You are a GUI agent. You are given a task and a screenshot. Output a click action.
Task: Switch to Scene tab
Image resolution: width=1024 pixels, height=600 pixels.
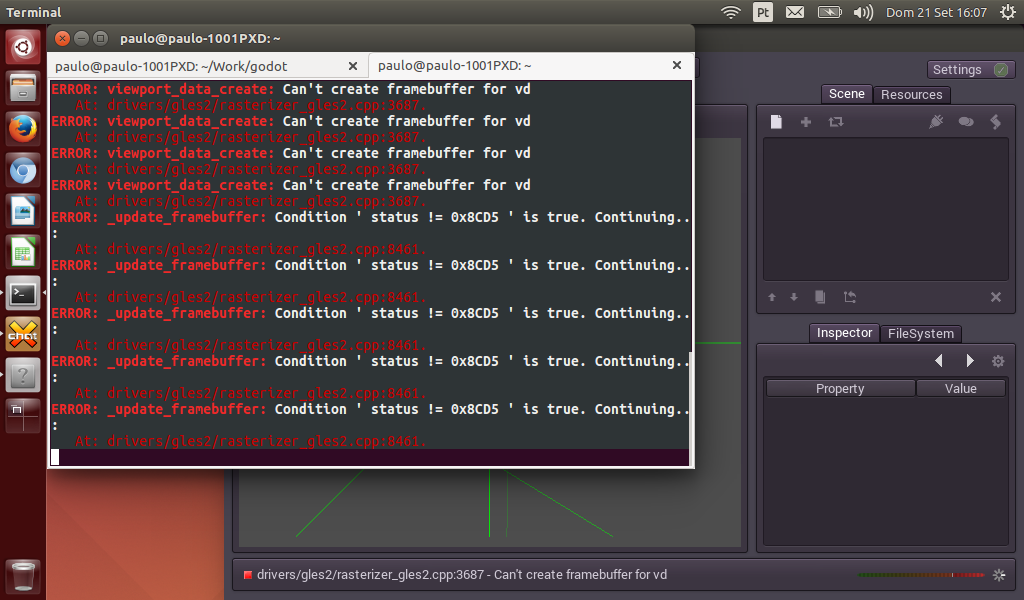pyautogui.click(x=846, y=94)
